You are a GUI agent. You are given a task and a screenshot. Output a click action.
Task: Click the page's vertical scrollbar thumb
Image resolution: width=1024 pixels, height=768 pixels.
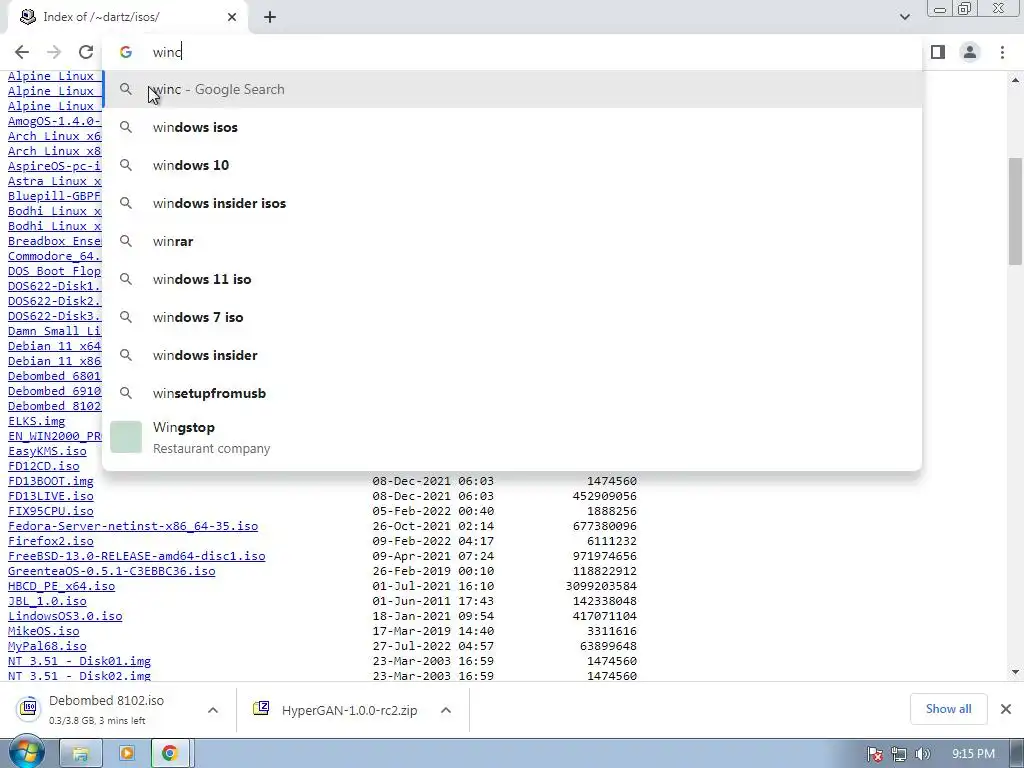[1015, 212]
